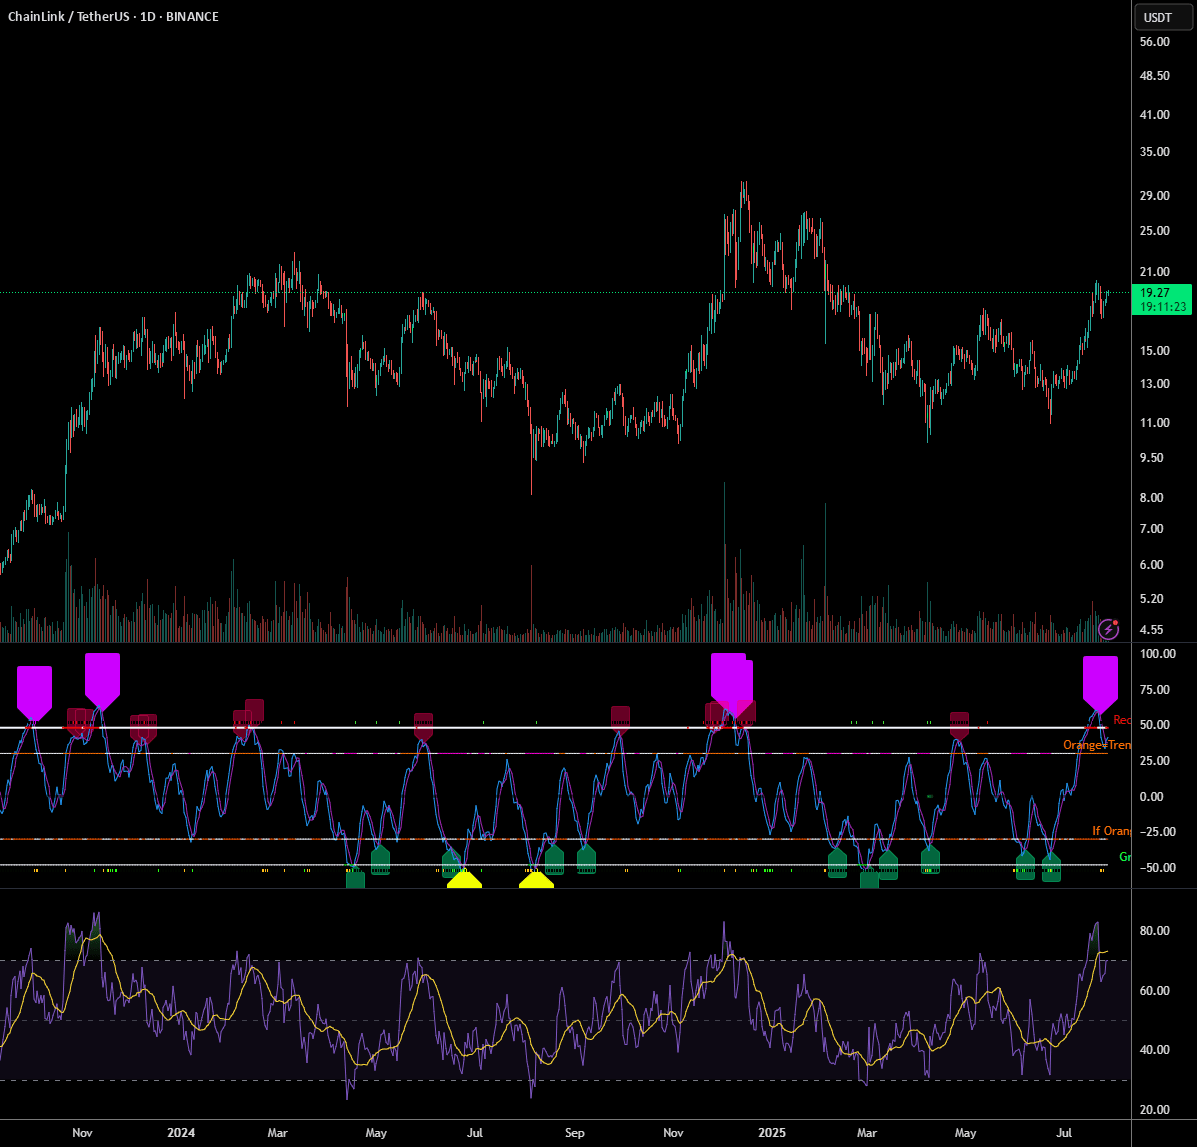Image resolution: width=1197 pixels, height=1147 pixels.
Task: Click the 20.00 RSI scale label
Action: coord(1154,1109)
